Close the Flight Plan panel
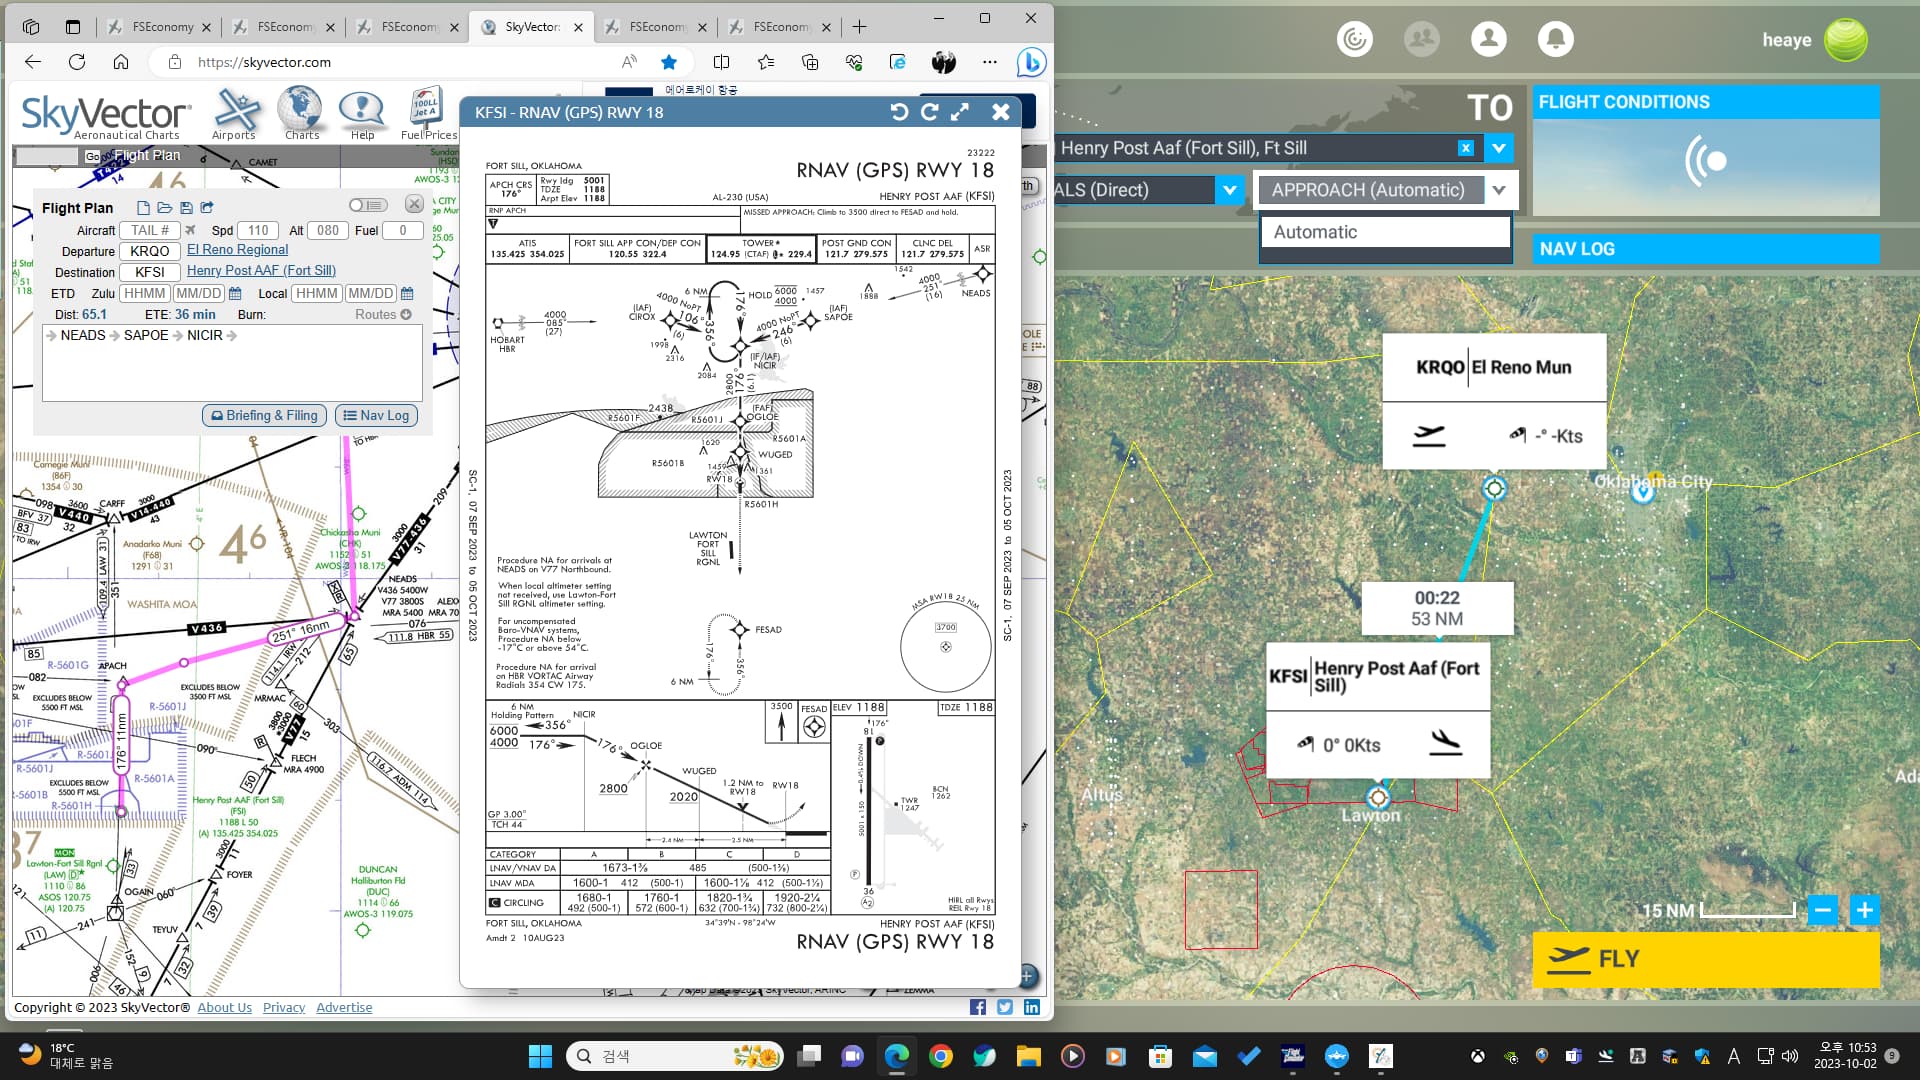The height and width of the screenshot is (1080, 1920). point(414,204)
